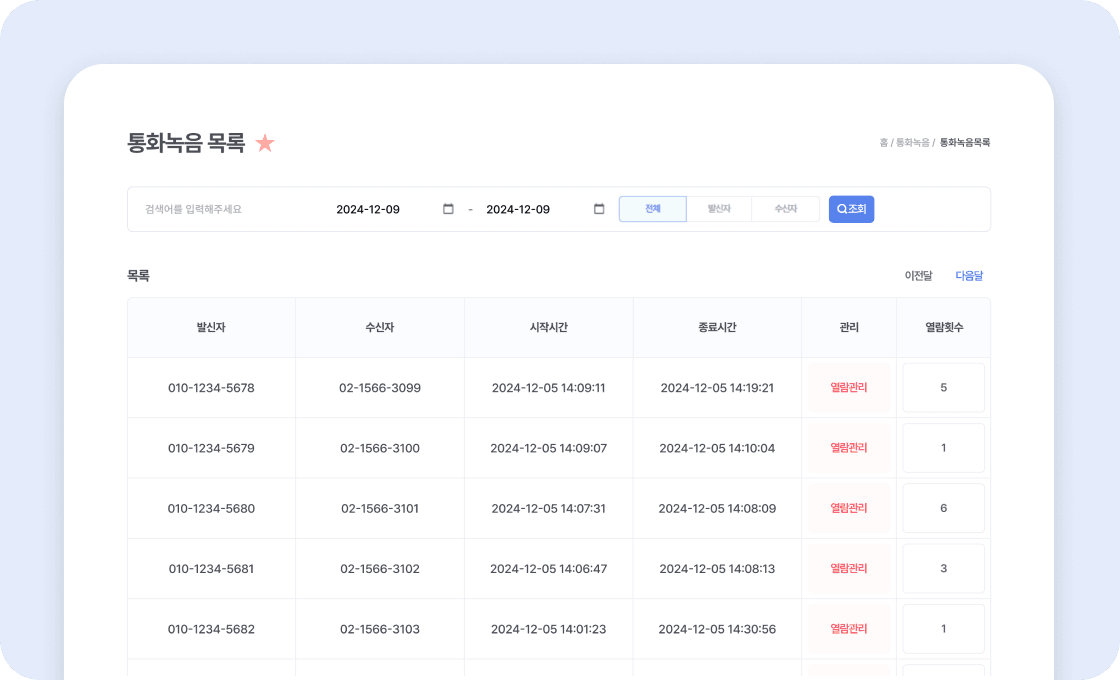Click the 홈 breadcrumb link
The height and width of the screenshot is (680, 1120).
tap(883, 143)
